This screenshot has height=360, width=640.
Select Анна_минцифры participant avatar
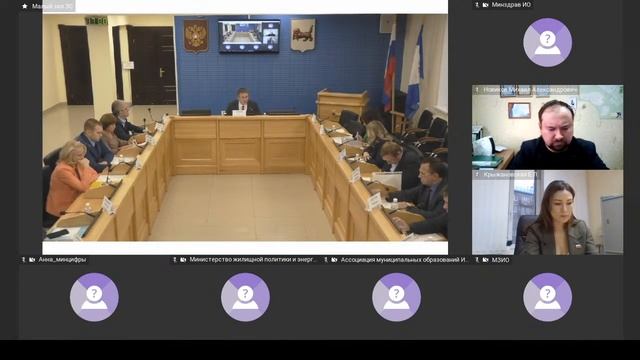point(94,297)
